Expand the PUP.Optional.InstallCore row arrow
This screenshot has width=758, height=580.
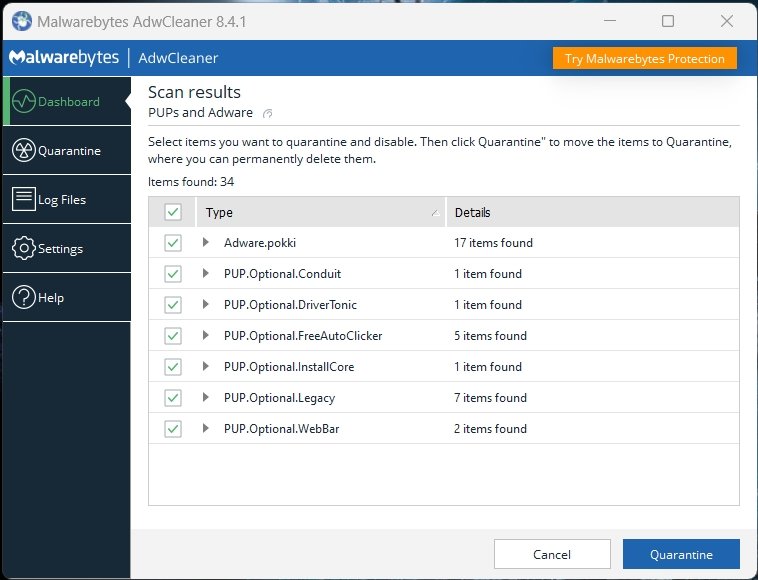point(206,366)
